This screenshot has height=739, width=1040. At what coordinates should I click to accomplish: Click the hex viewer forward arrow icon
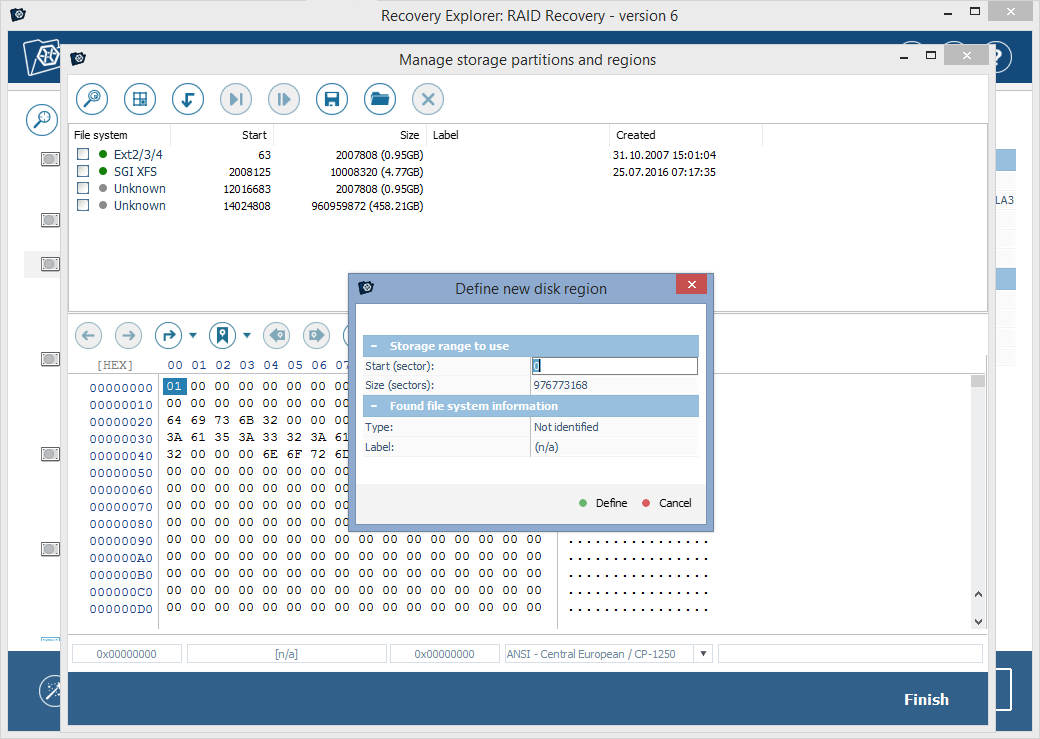click(x=129, y=336)
